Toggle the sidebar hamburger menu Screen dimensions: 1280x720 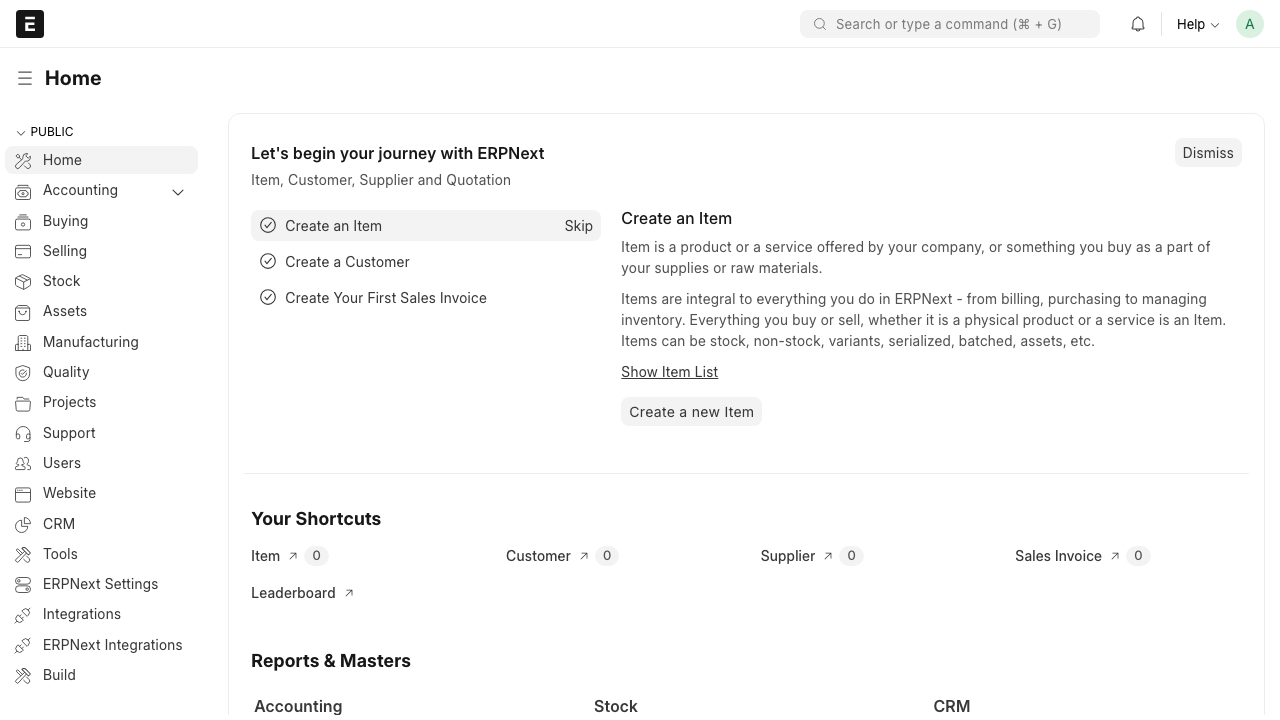[25, 78]
